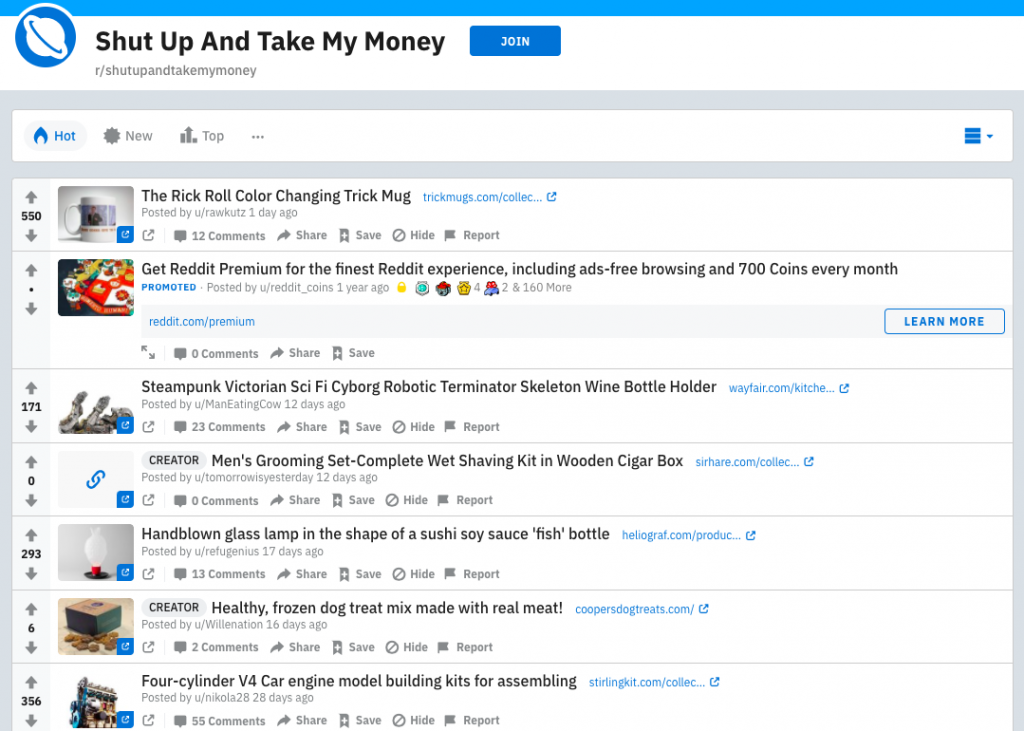
Task: Open external link icon under dog treat post
Action: pyautogui.click(x=148, y=647)
